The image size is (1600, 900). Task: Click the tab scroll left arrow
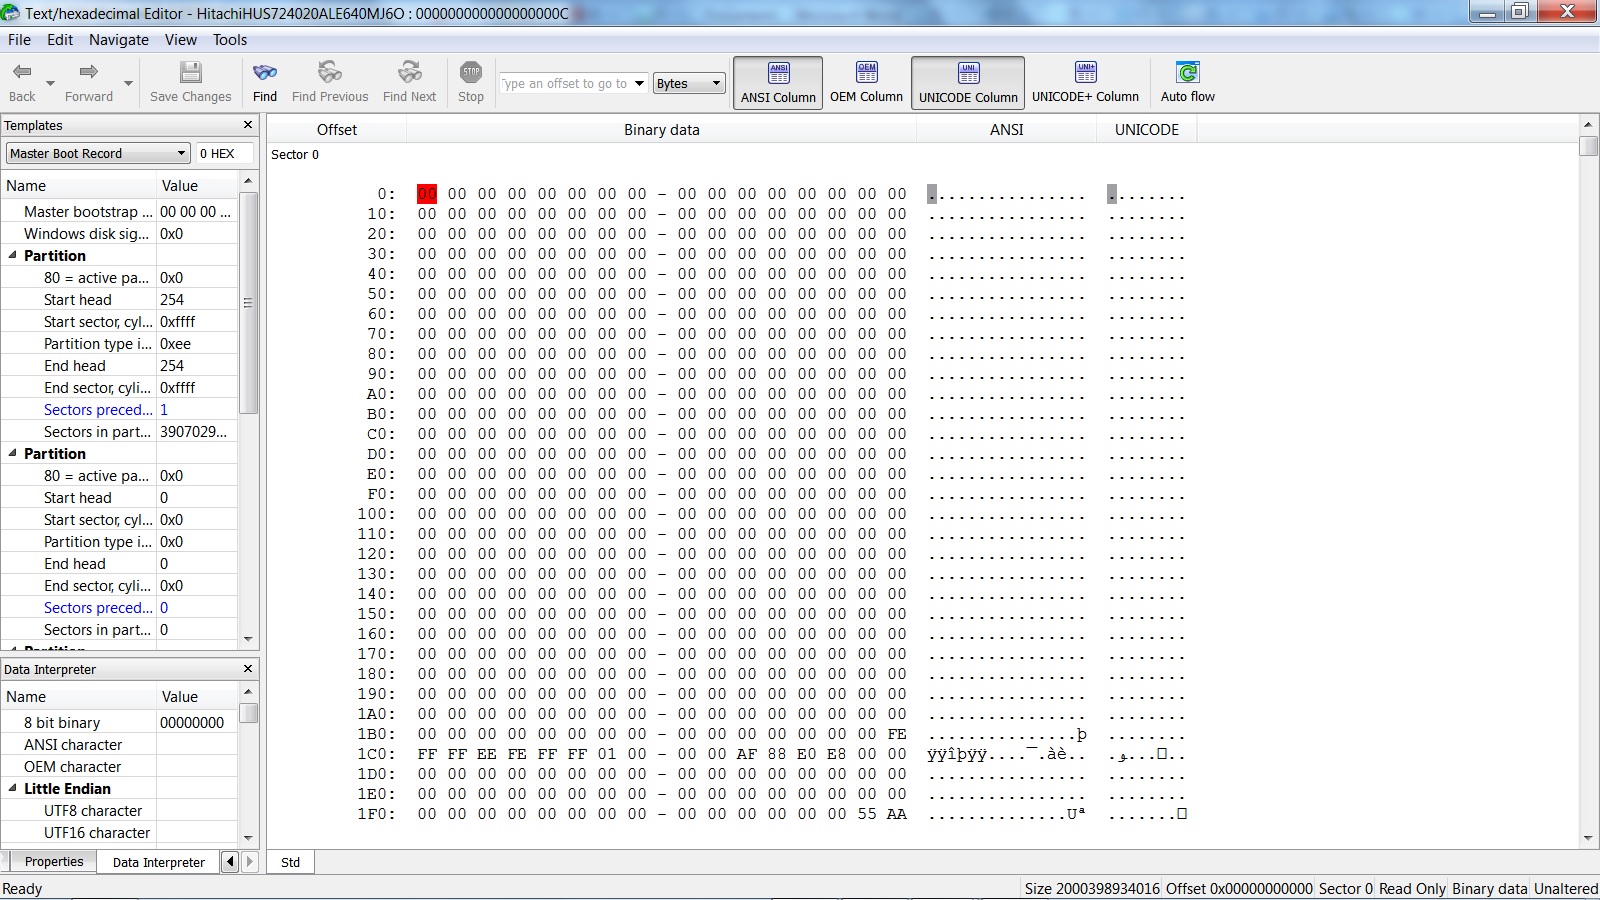point(230,861)
